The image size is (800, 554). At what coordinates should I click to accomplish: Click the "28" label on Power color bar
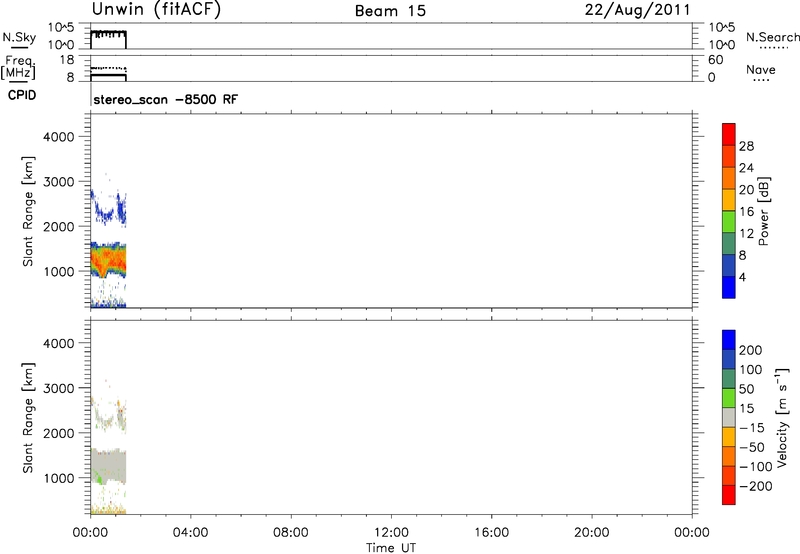746,146
